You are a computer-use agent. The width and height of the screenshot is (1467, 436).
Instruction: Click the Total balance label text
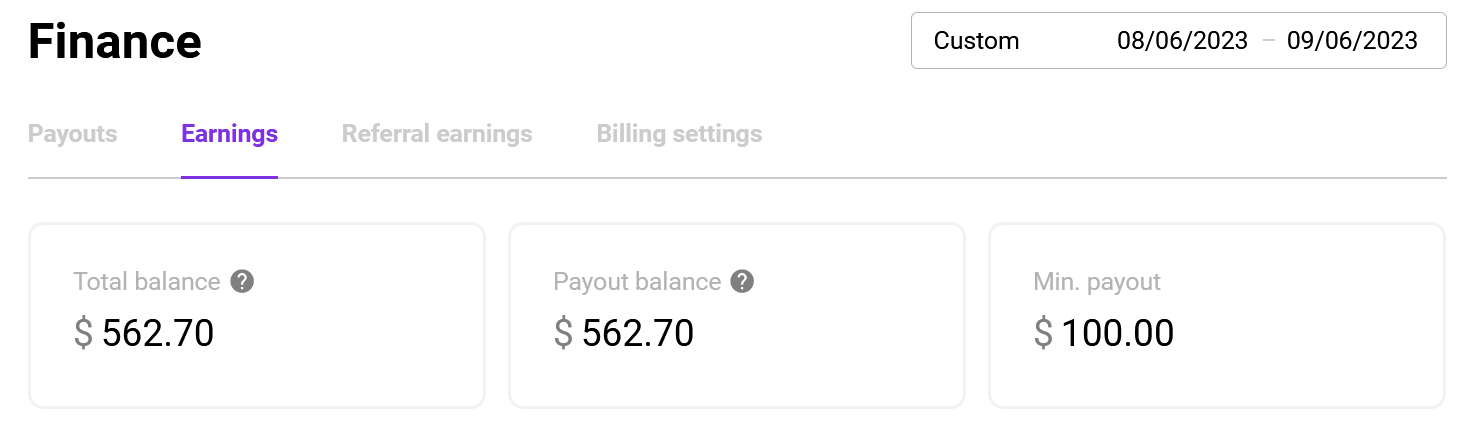coord(147,282)
